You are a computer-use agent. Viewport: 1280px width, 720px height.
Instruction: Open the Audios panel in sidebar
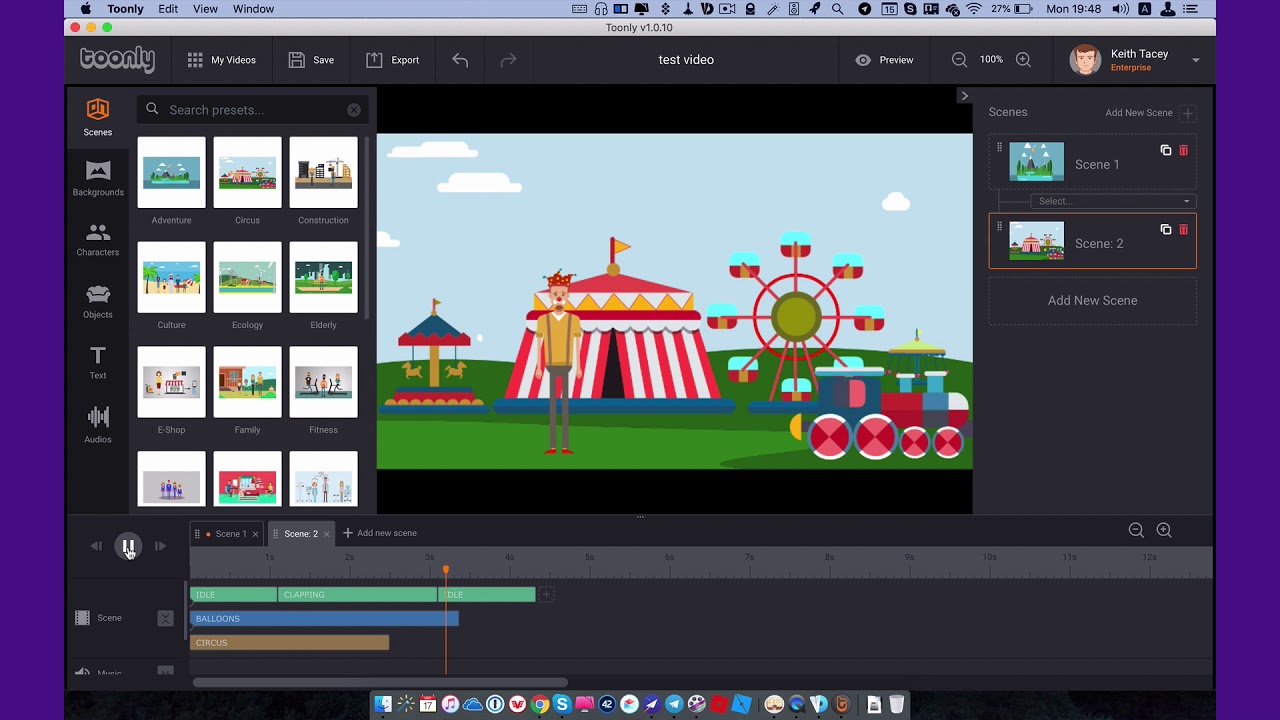point(98,424)
